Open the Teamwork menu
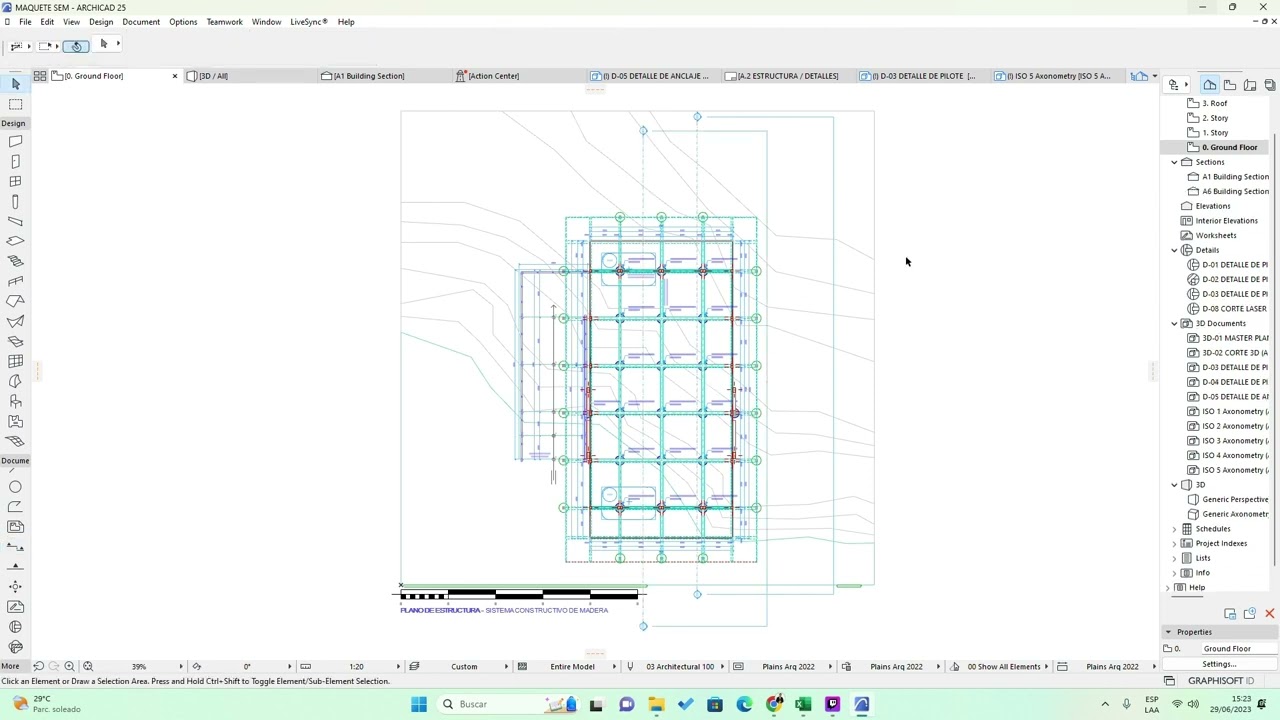The width and height of the screenshot is (1280, 720). point(224,22)
